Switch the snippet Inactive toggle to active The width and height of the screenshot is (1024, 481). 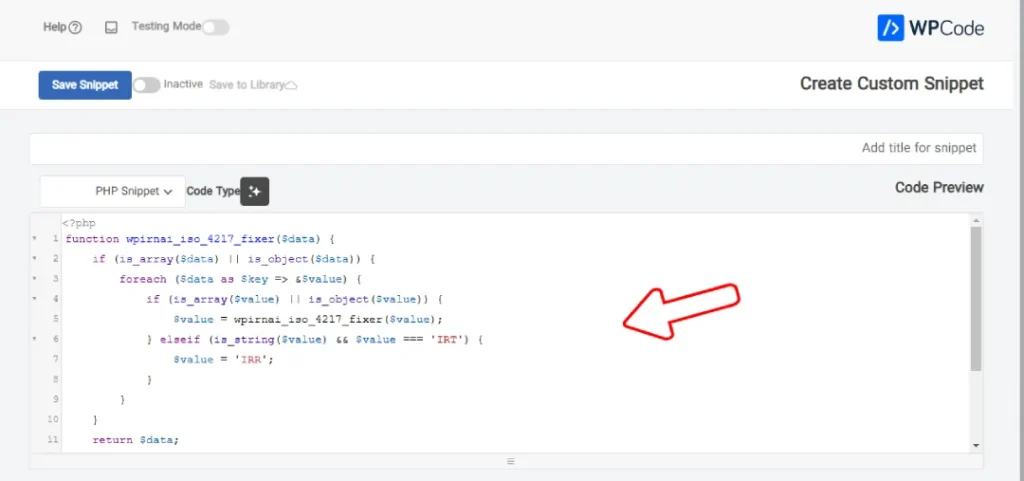(x=146, y=85)
